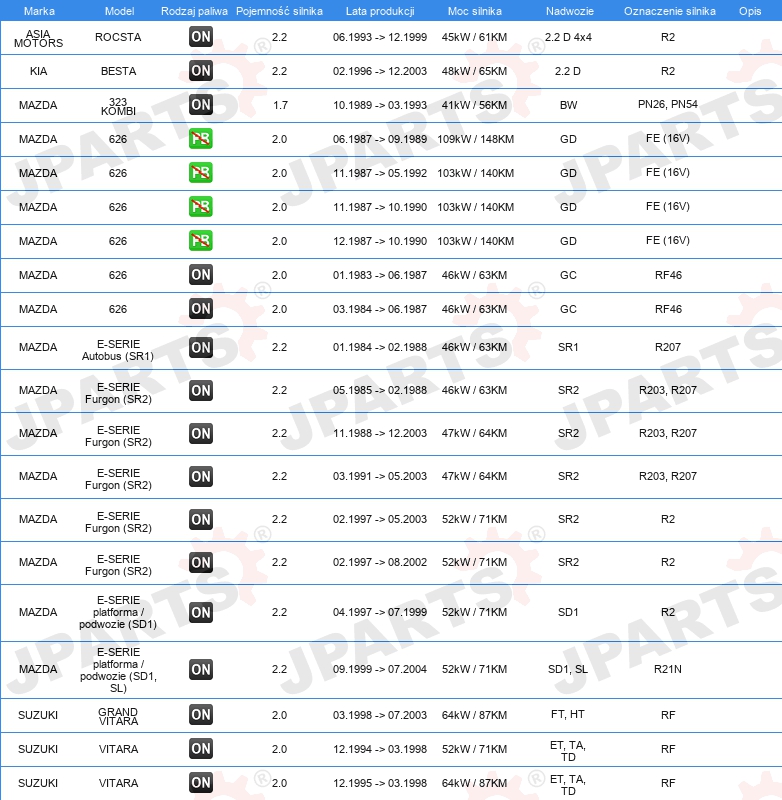The width and height of the screenshot is (782, 800).
Task: Click ON icon in the R21N engine row
Action: [x=200, y=669]
